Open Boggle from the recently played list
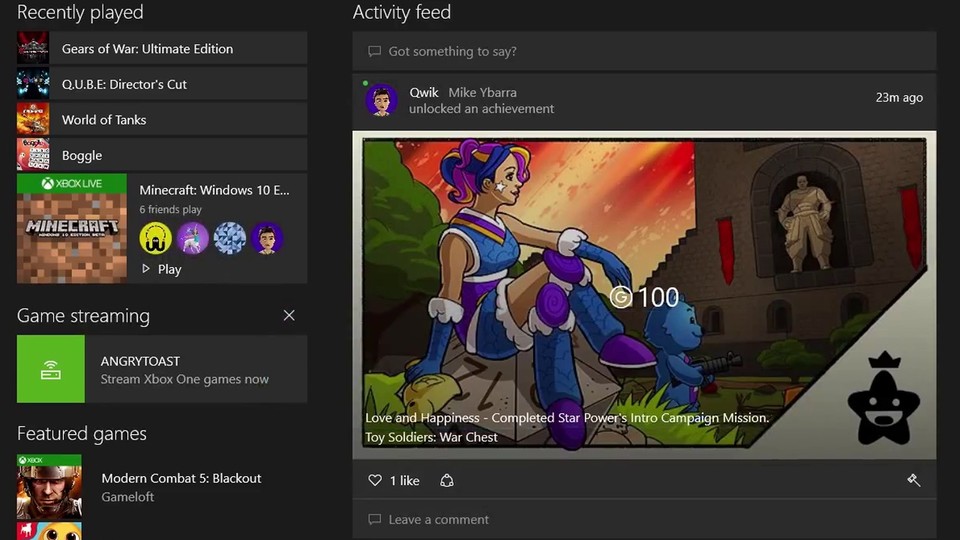Image resolution: width=960 pixels, height=540 pixels. (x=82, y=155)
